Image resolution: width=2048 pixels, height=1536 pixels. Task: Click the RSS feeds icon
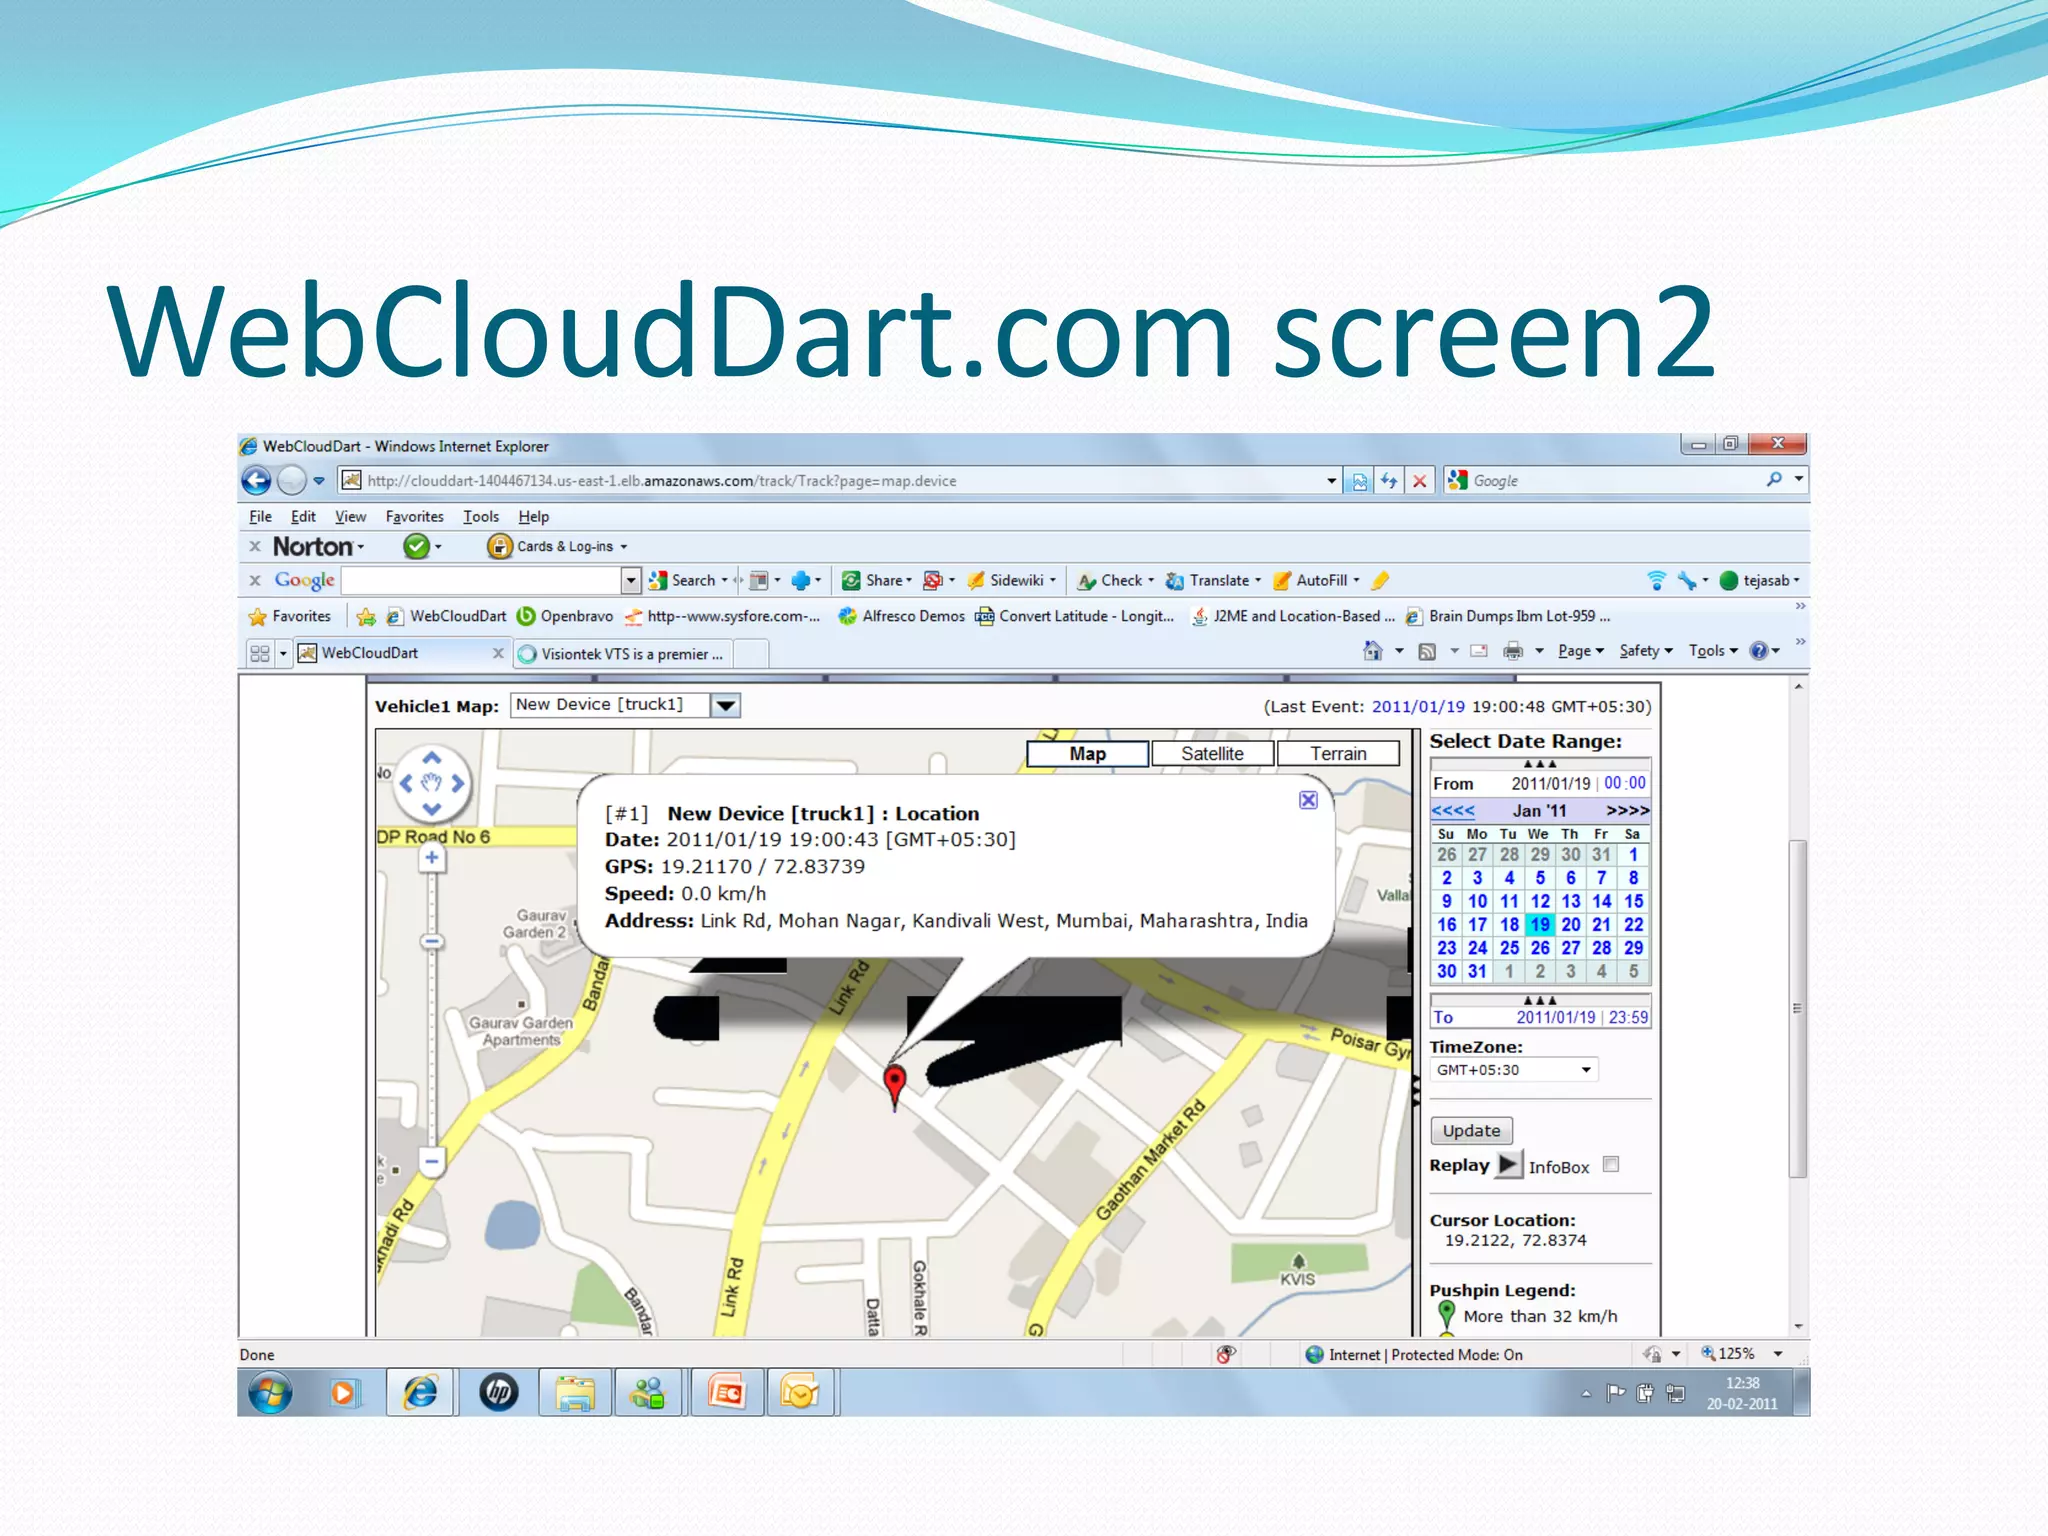tap(1427, 651)
